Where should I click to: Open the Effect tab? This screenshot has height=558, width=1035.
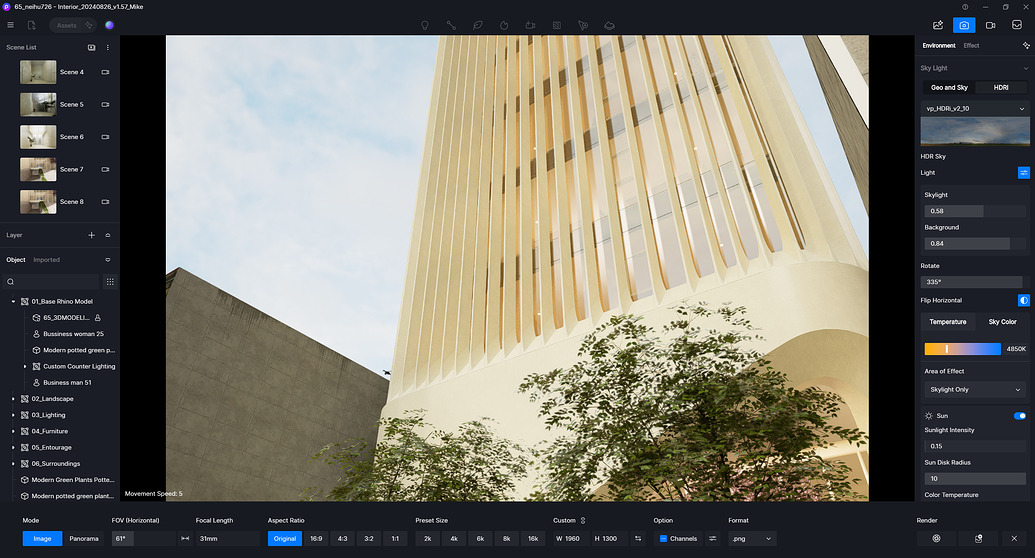click(971, 46)
